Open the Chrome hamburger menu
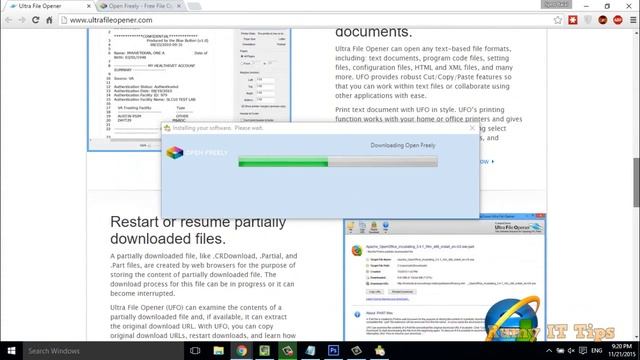The height and width of the screenshot is (360, 640). tap(633, 20)
